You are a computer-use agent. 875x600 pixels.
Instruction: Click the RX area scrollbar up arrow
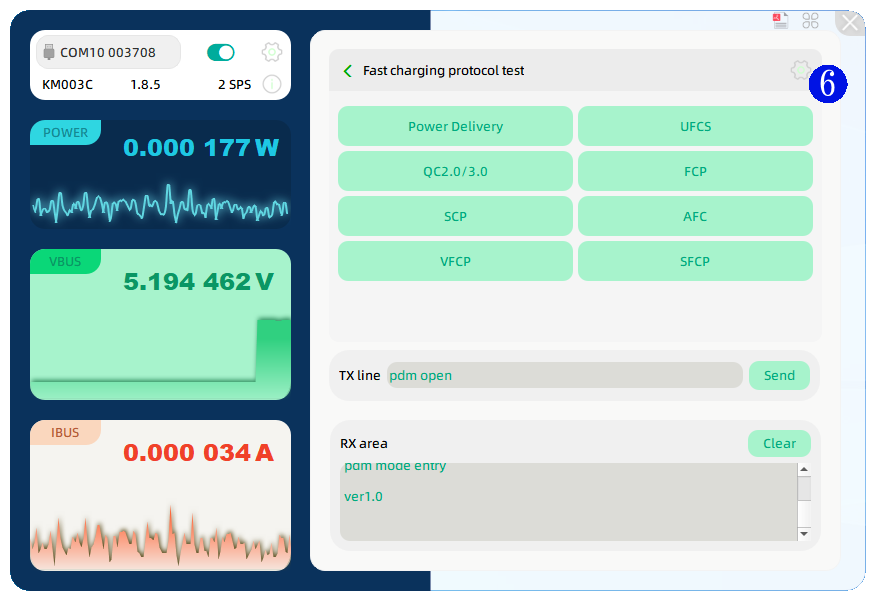[804, 469]
